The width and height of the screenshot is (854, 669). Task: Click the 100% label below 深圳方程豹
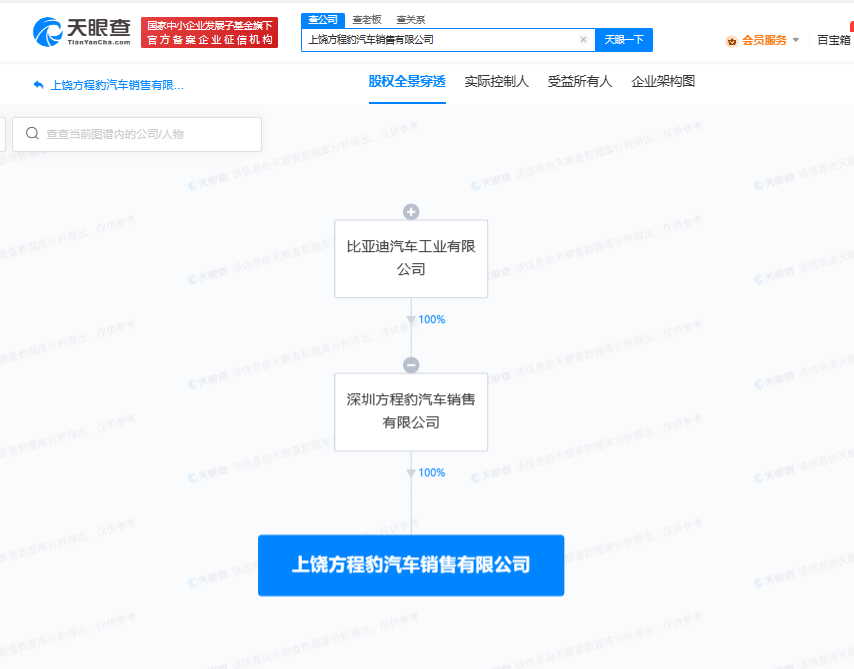[x=432, y=473]
